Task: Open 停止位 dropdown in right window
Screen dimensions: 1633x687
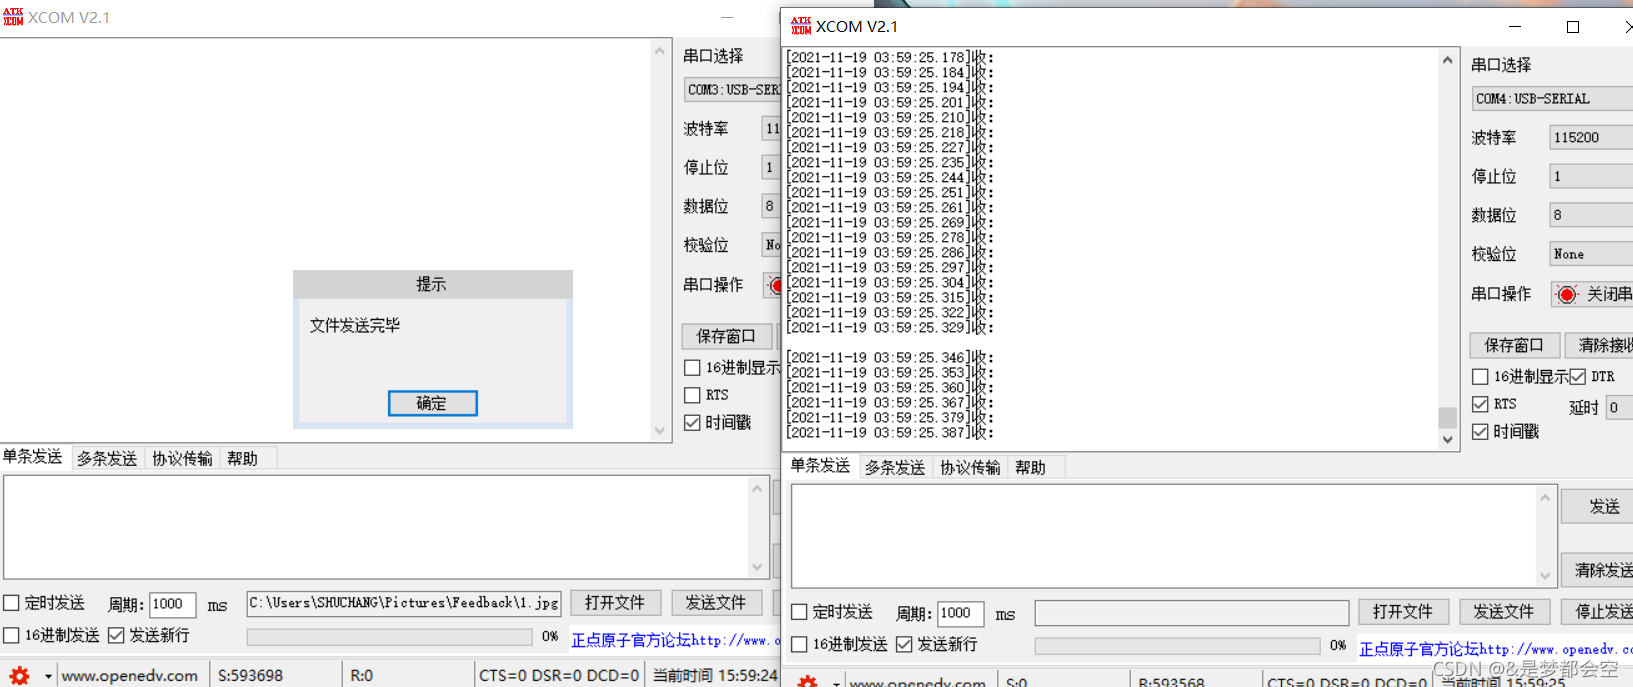Action: click(1591, 177)
